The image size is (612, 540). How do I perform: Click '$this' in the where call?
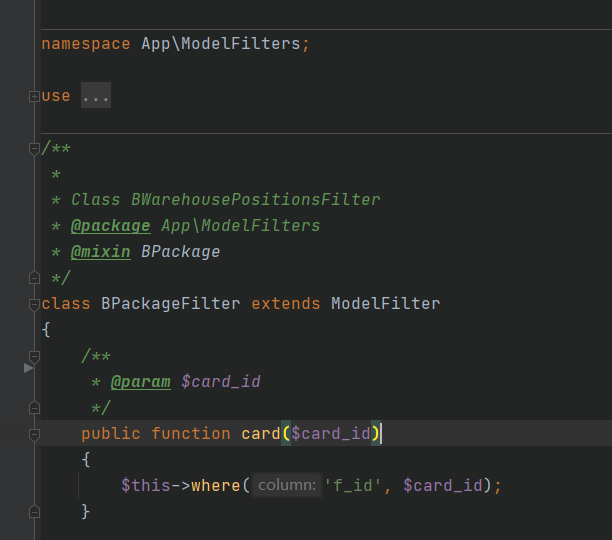click(x=146, y=485)
